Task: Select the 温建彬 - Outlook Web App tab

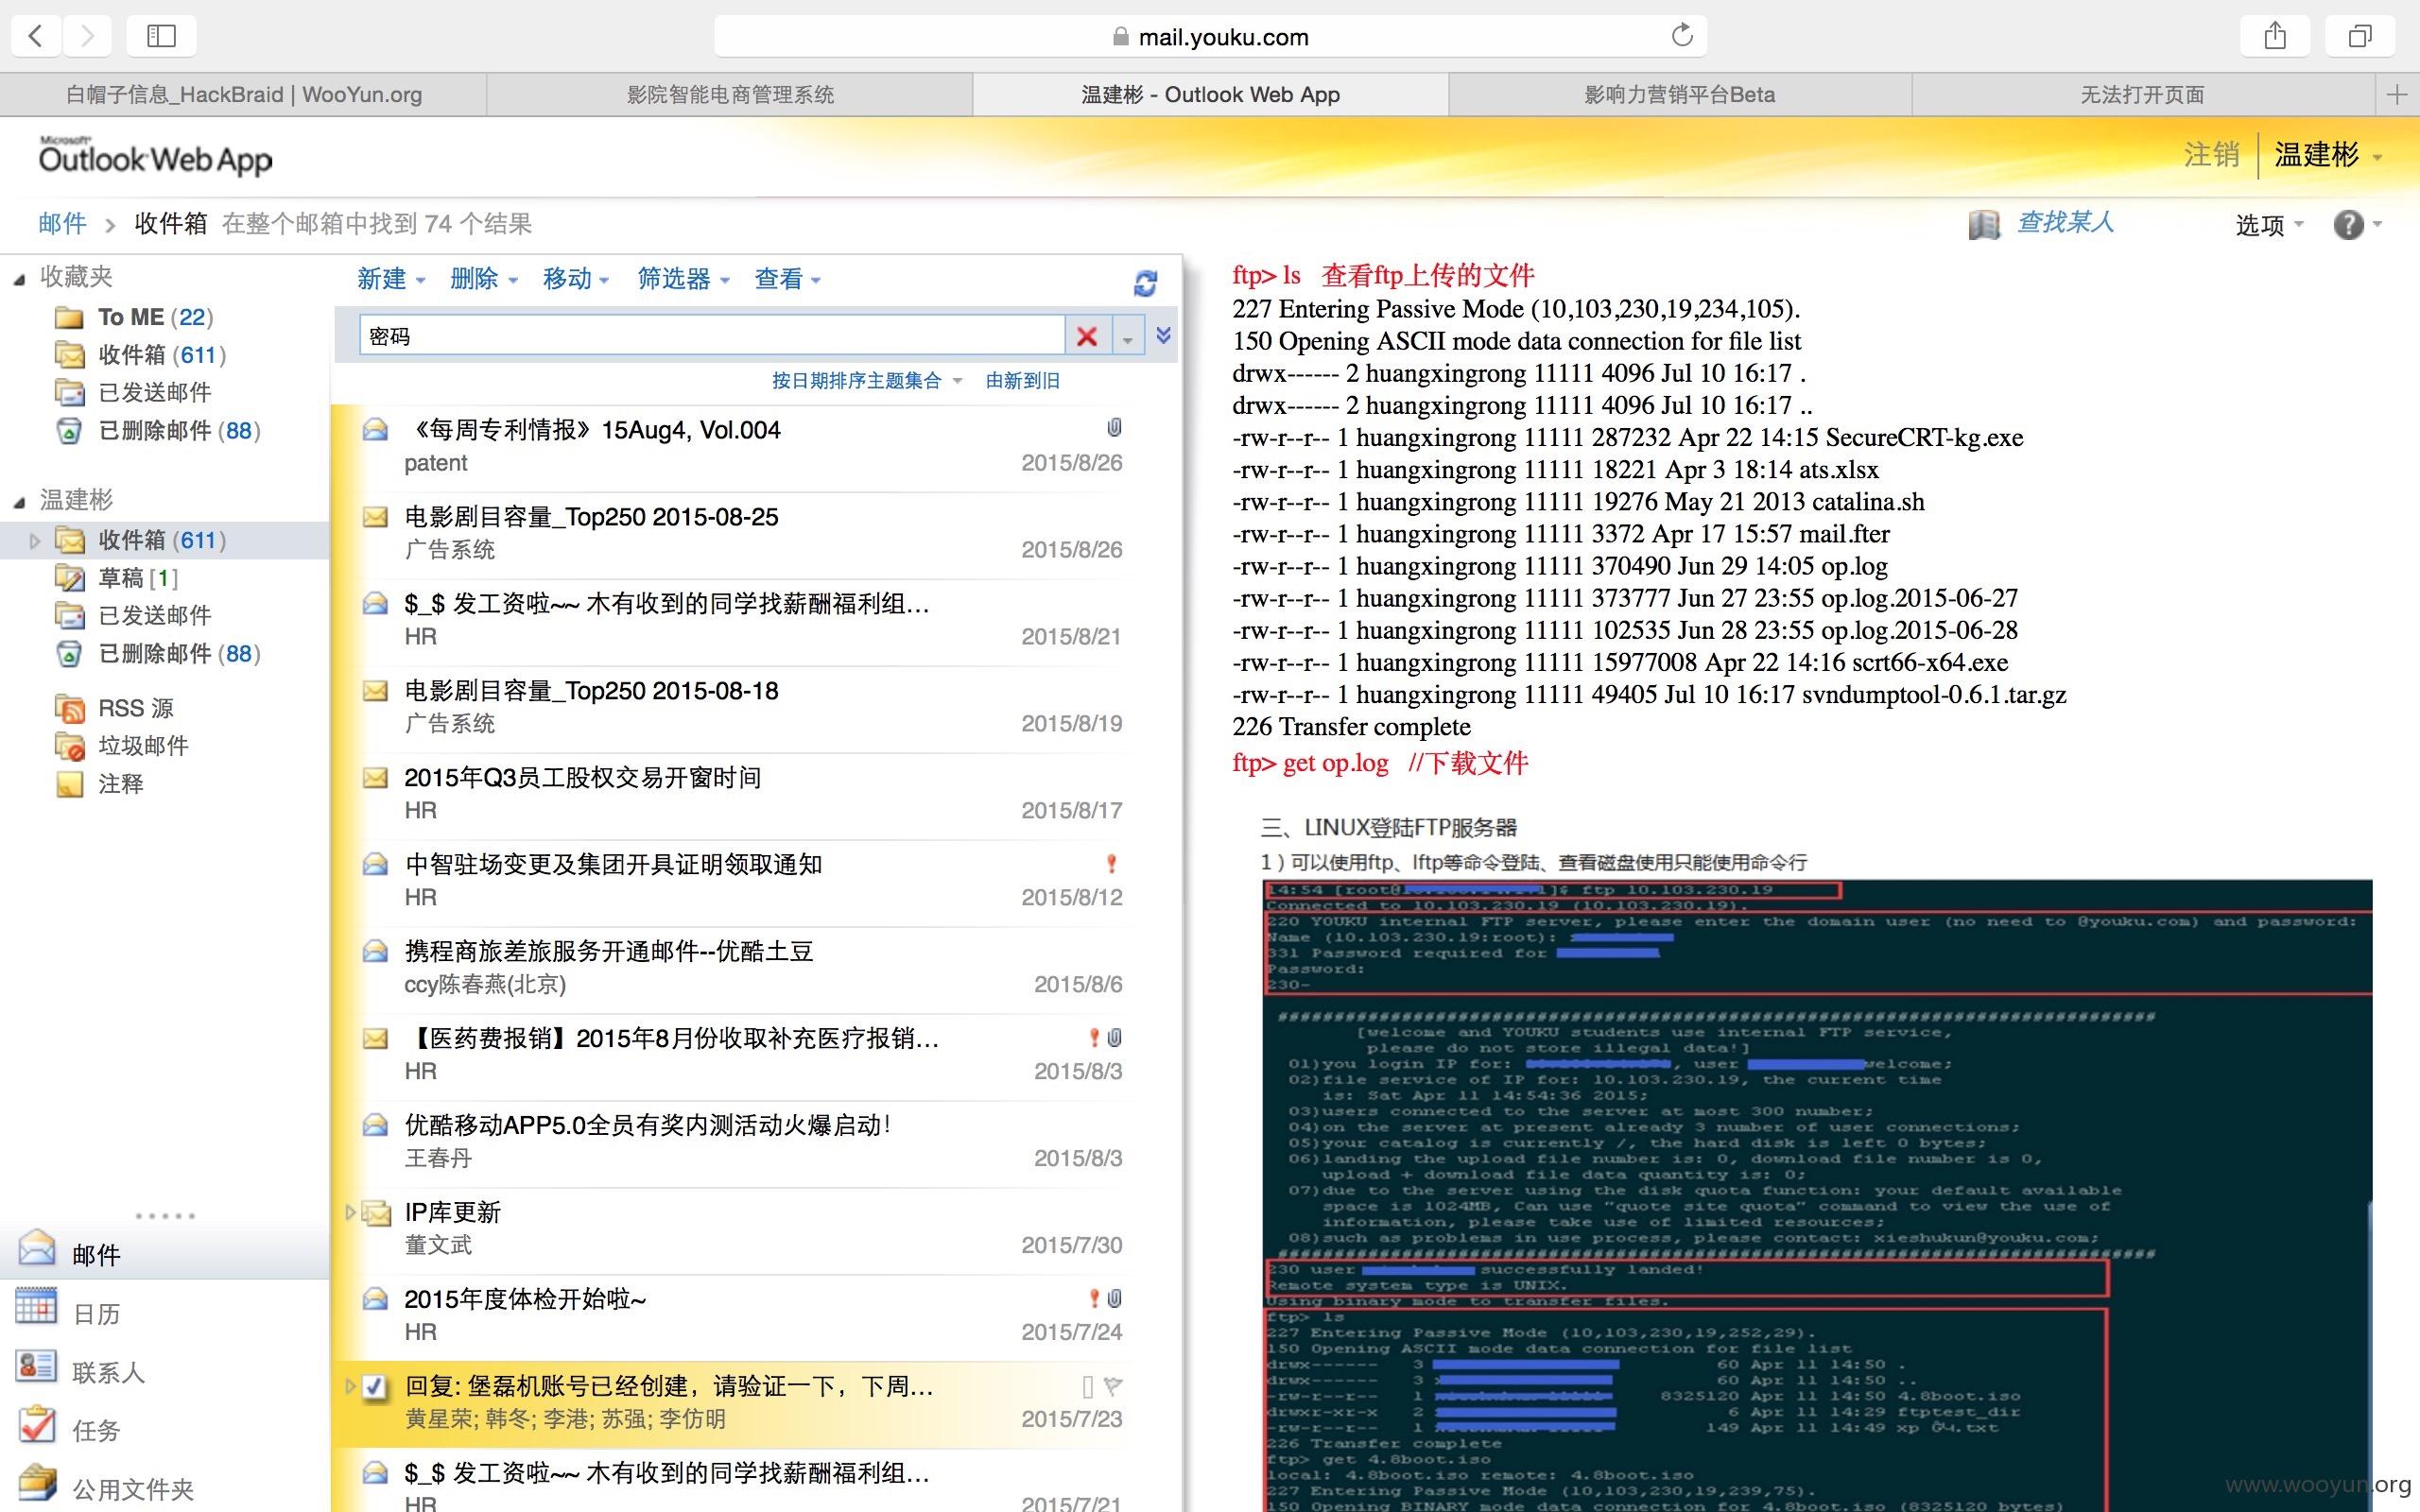Action: [1210, 95]
